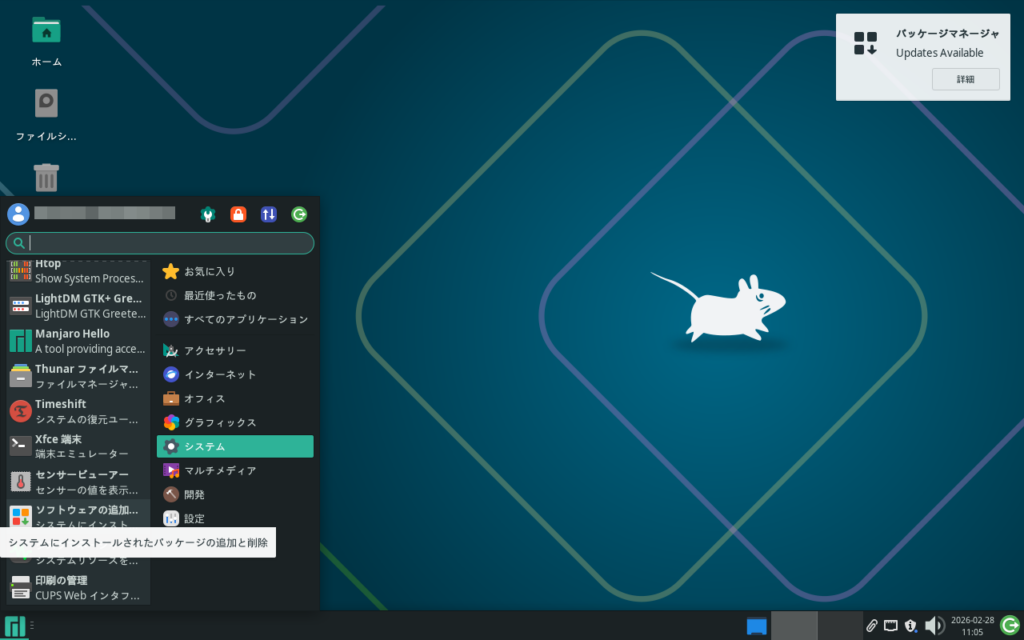Open the clipboard paperclip tray icon
This screenshot has height=640, width=1024.
coord(871,626)
